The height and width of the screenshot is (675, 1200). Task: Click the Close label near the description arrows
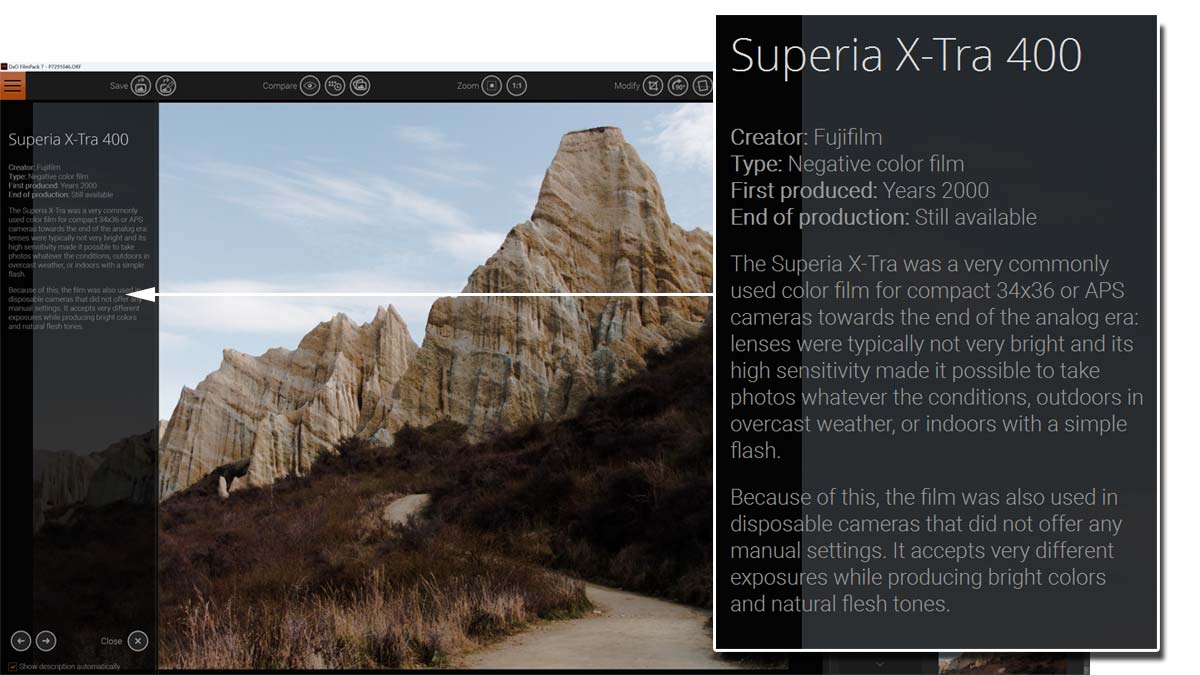[110, 641]
